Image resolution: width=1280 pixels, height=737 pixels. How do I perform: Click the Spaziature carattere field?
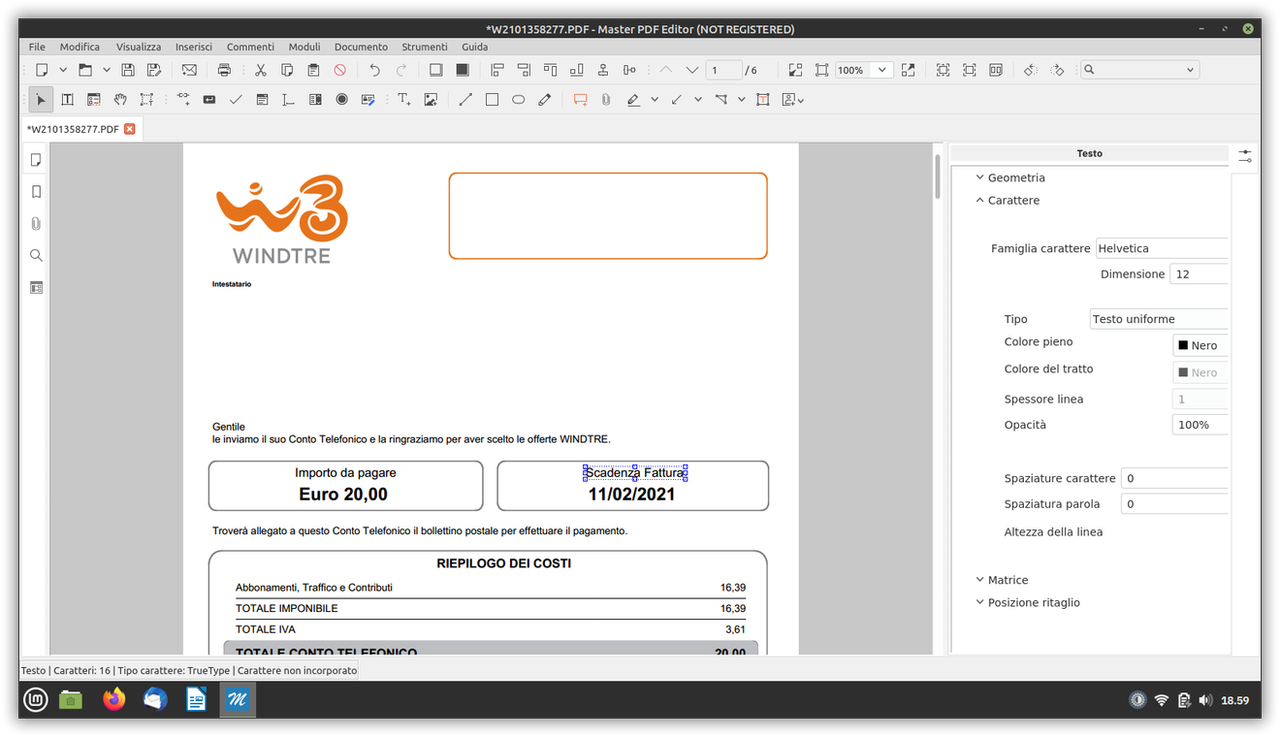[1175, 478]
